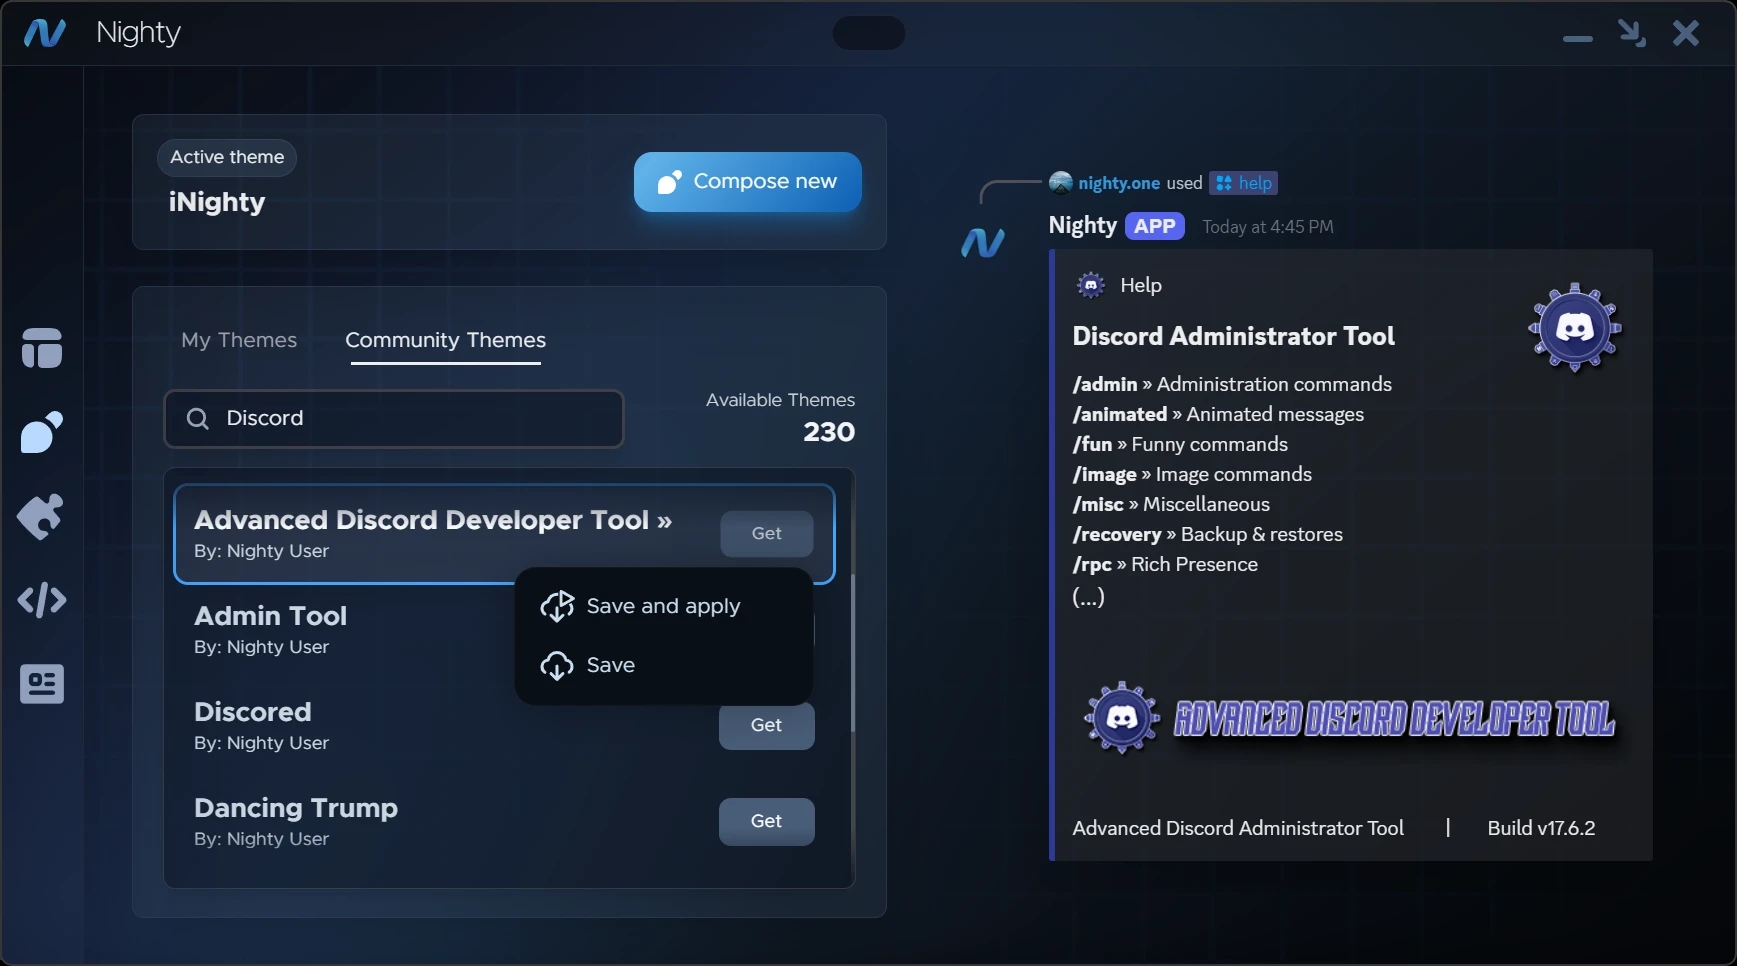
Task: Click the small gear icon beside Help
Action: (1091, 285)
